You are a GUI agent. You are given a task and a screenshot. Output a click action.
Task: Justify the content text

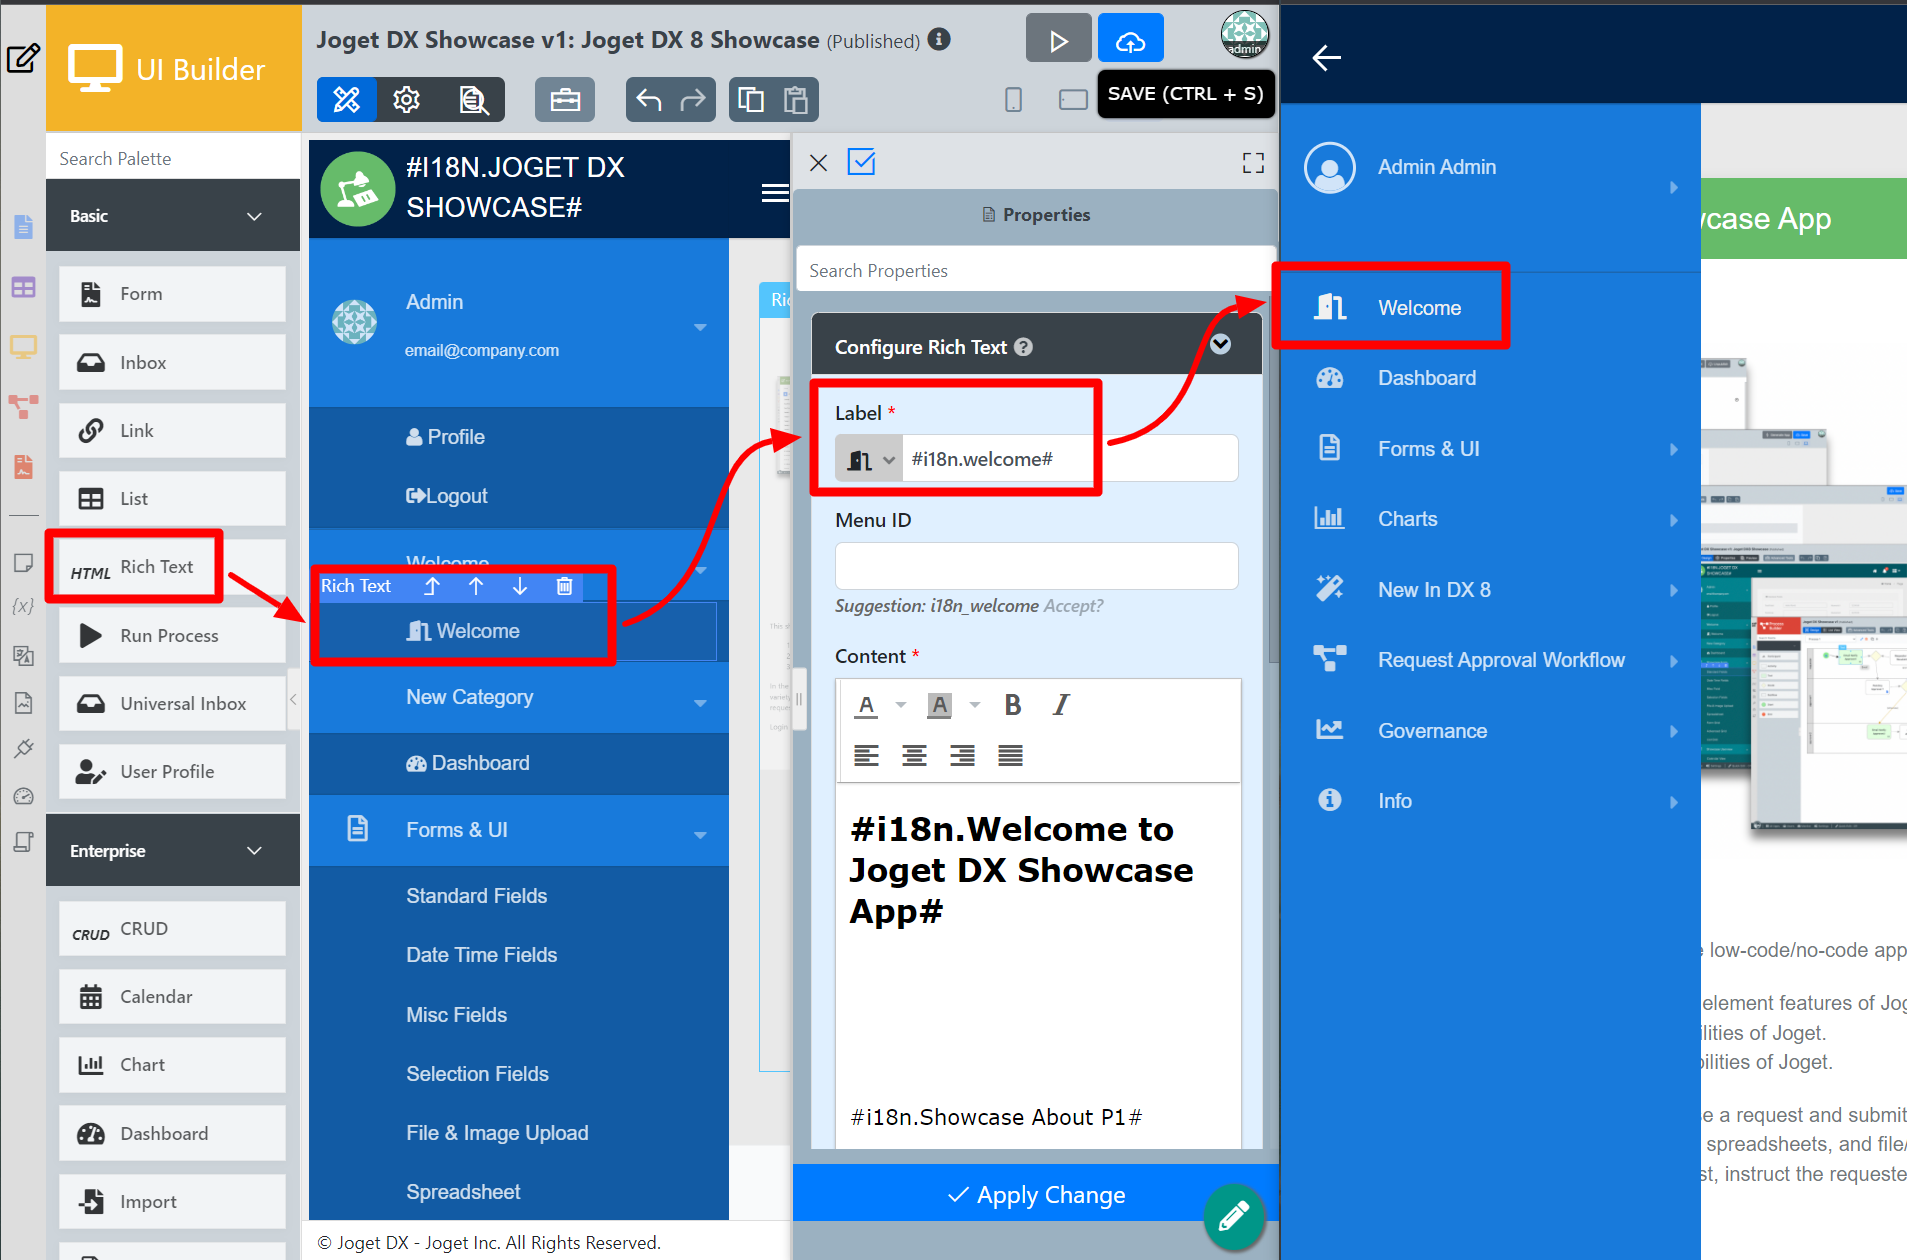pos(1010,755)
